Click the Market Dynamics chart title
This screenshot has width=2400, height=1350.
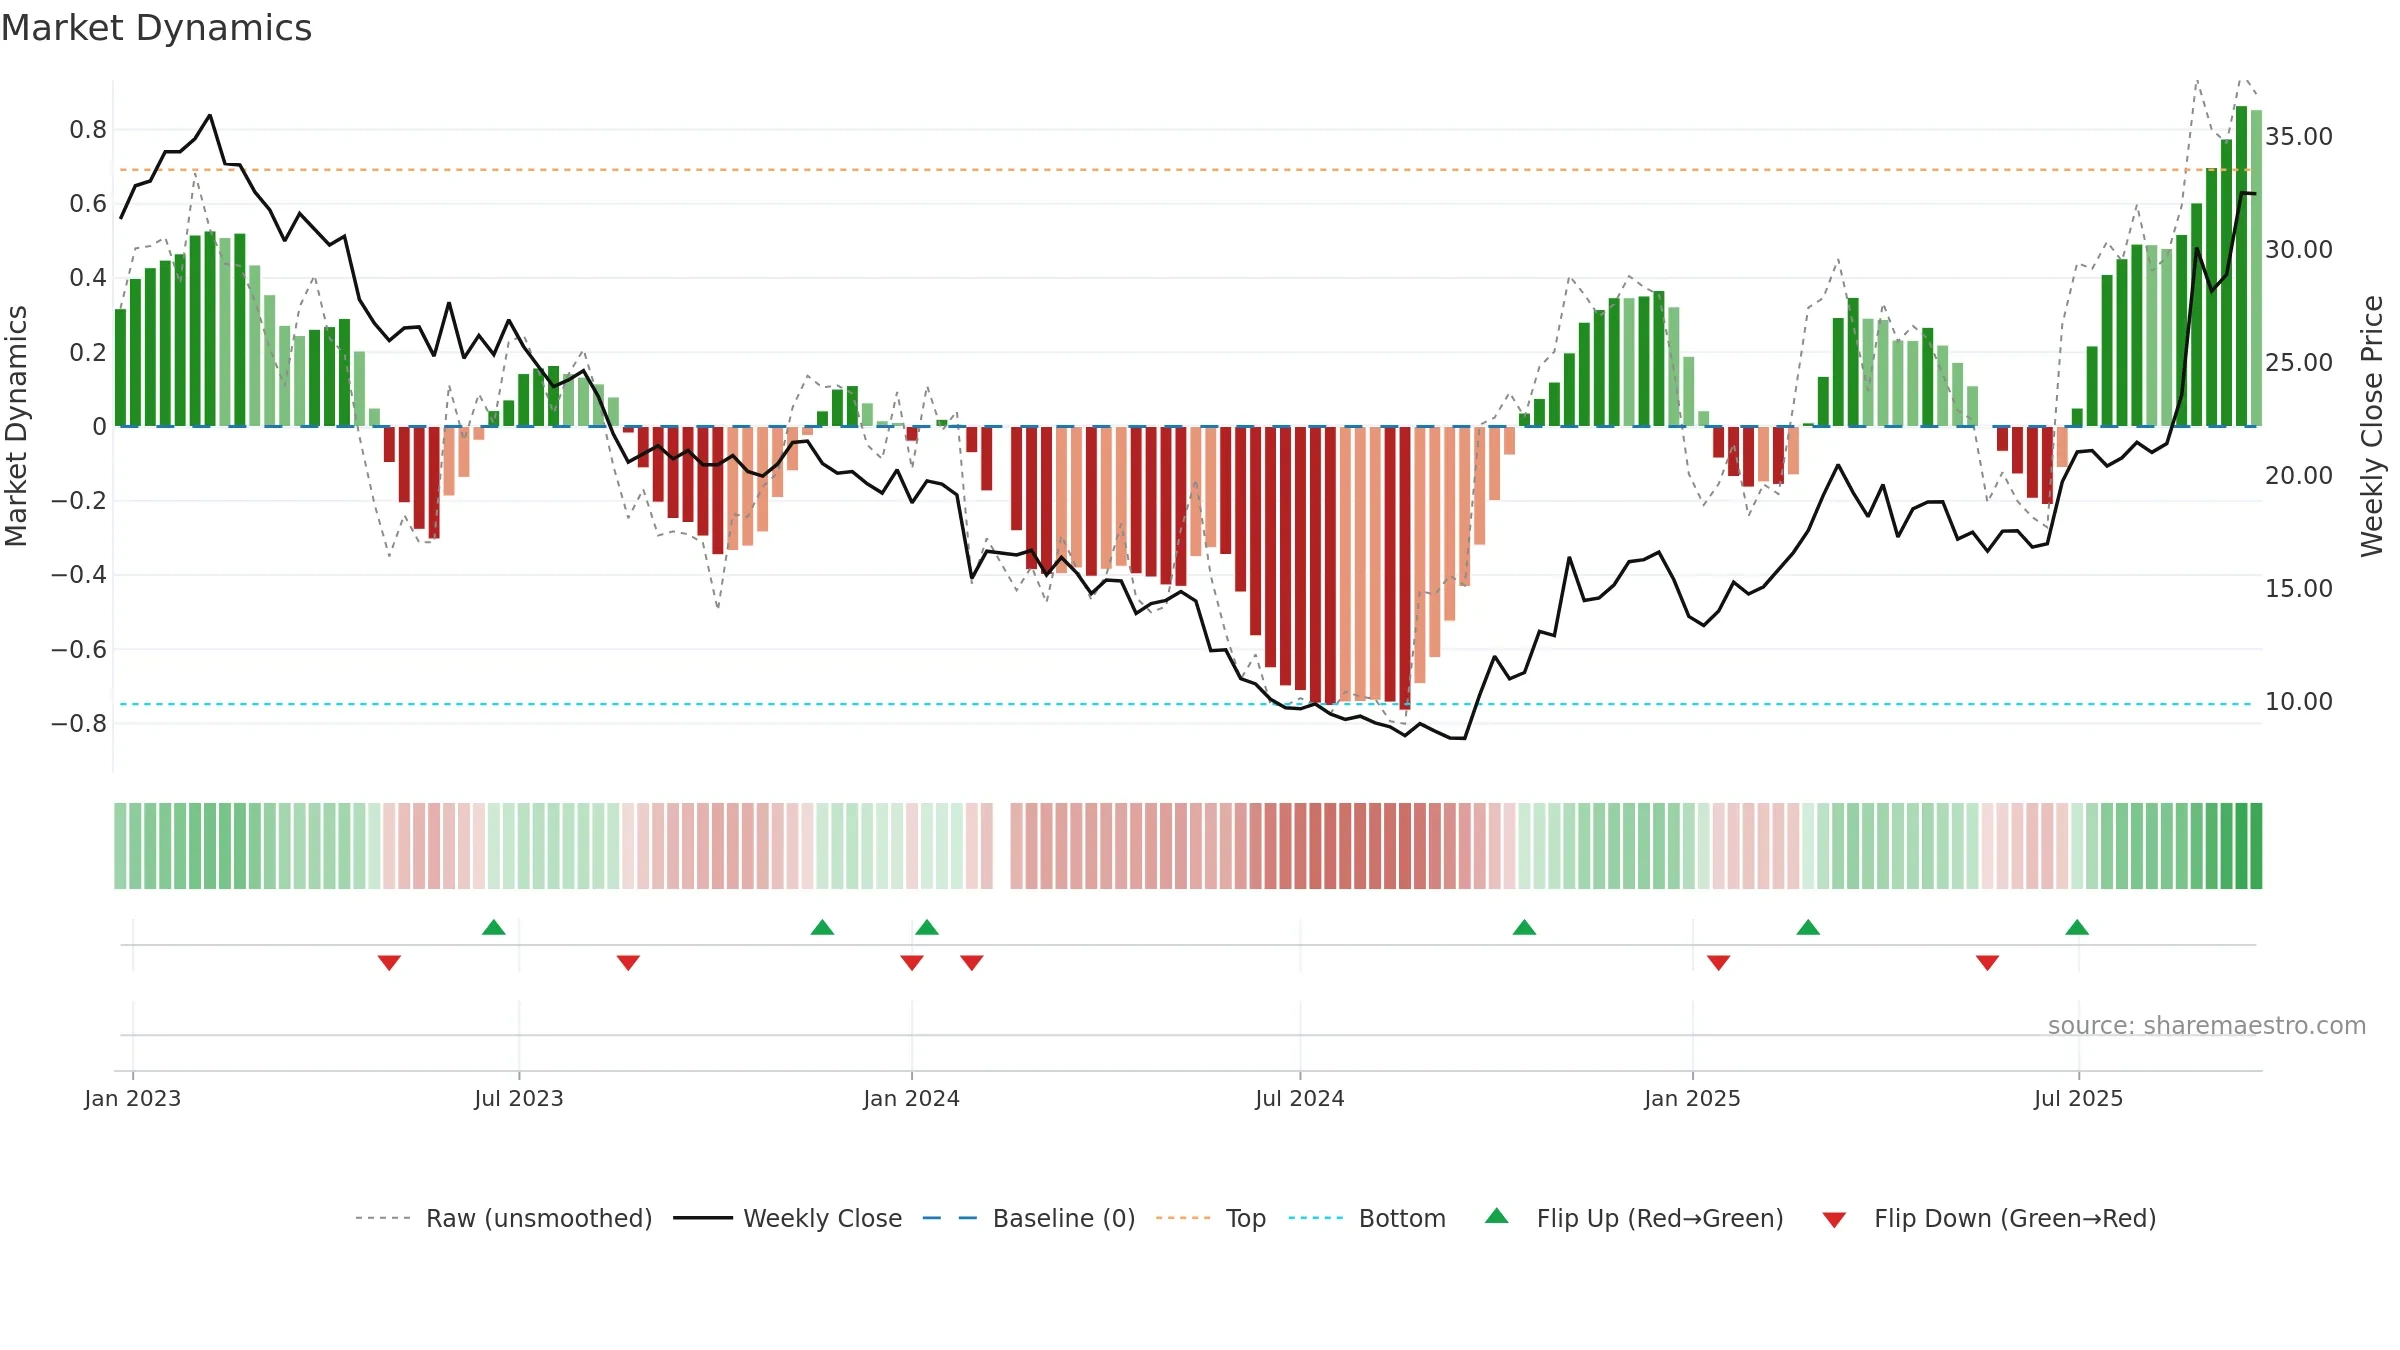156,28
